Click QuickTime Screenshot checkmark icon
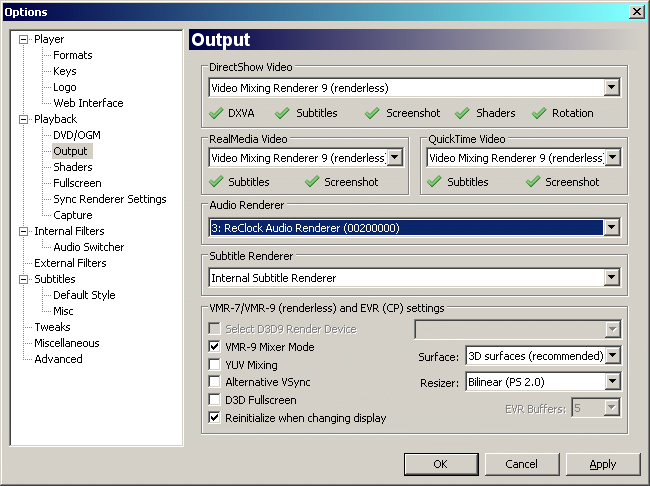650x486 pixels. click(533, 182)
